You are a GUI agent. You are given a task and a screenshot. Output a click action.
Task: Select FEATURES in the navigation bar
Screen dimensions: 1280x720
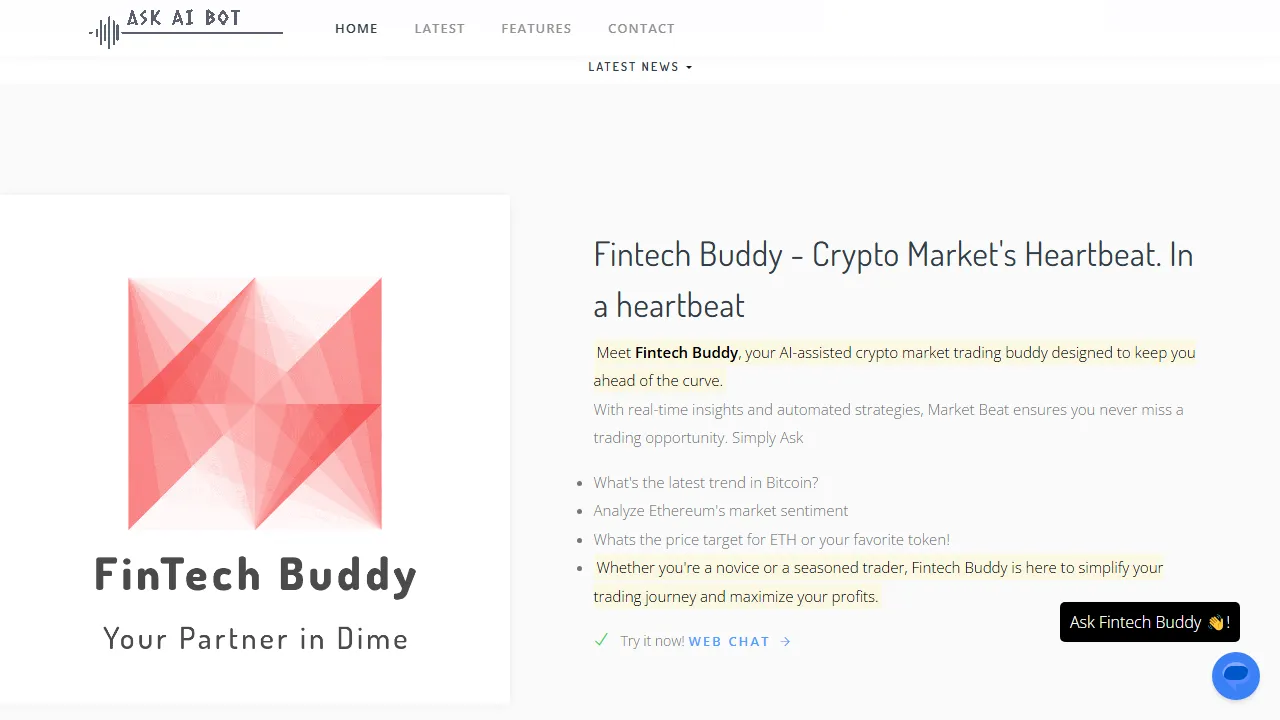point(536,28)
